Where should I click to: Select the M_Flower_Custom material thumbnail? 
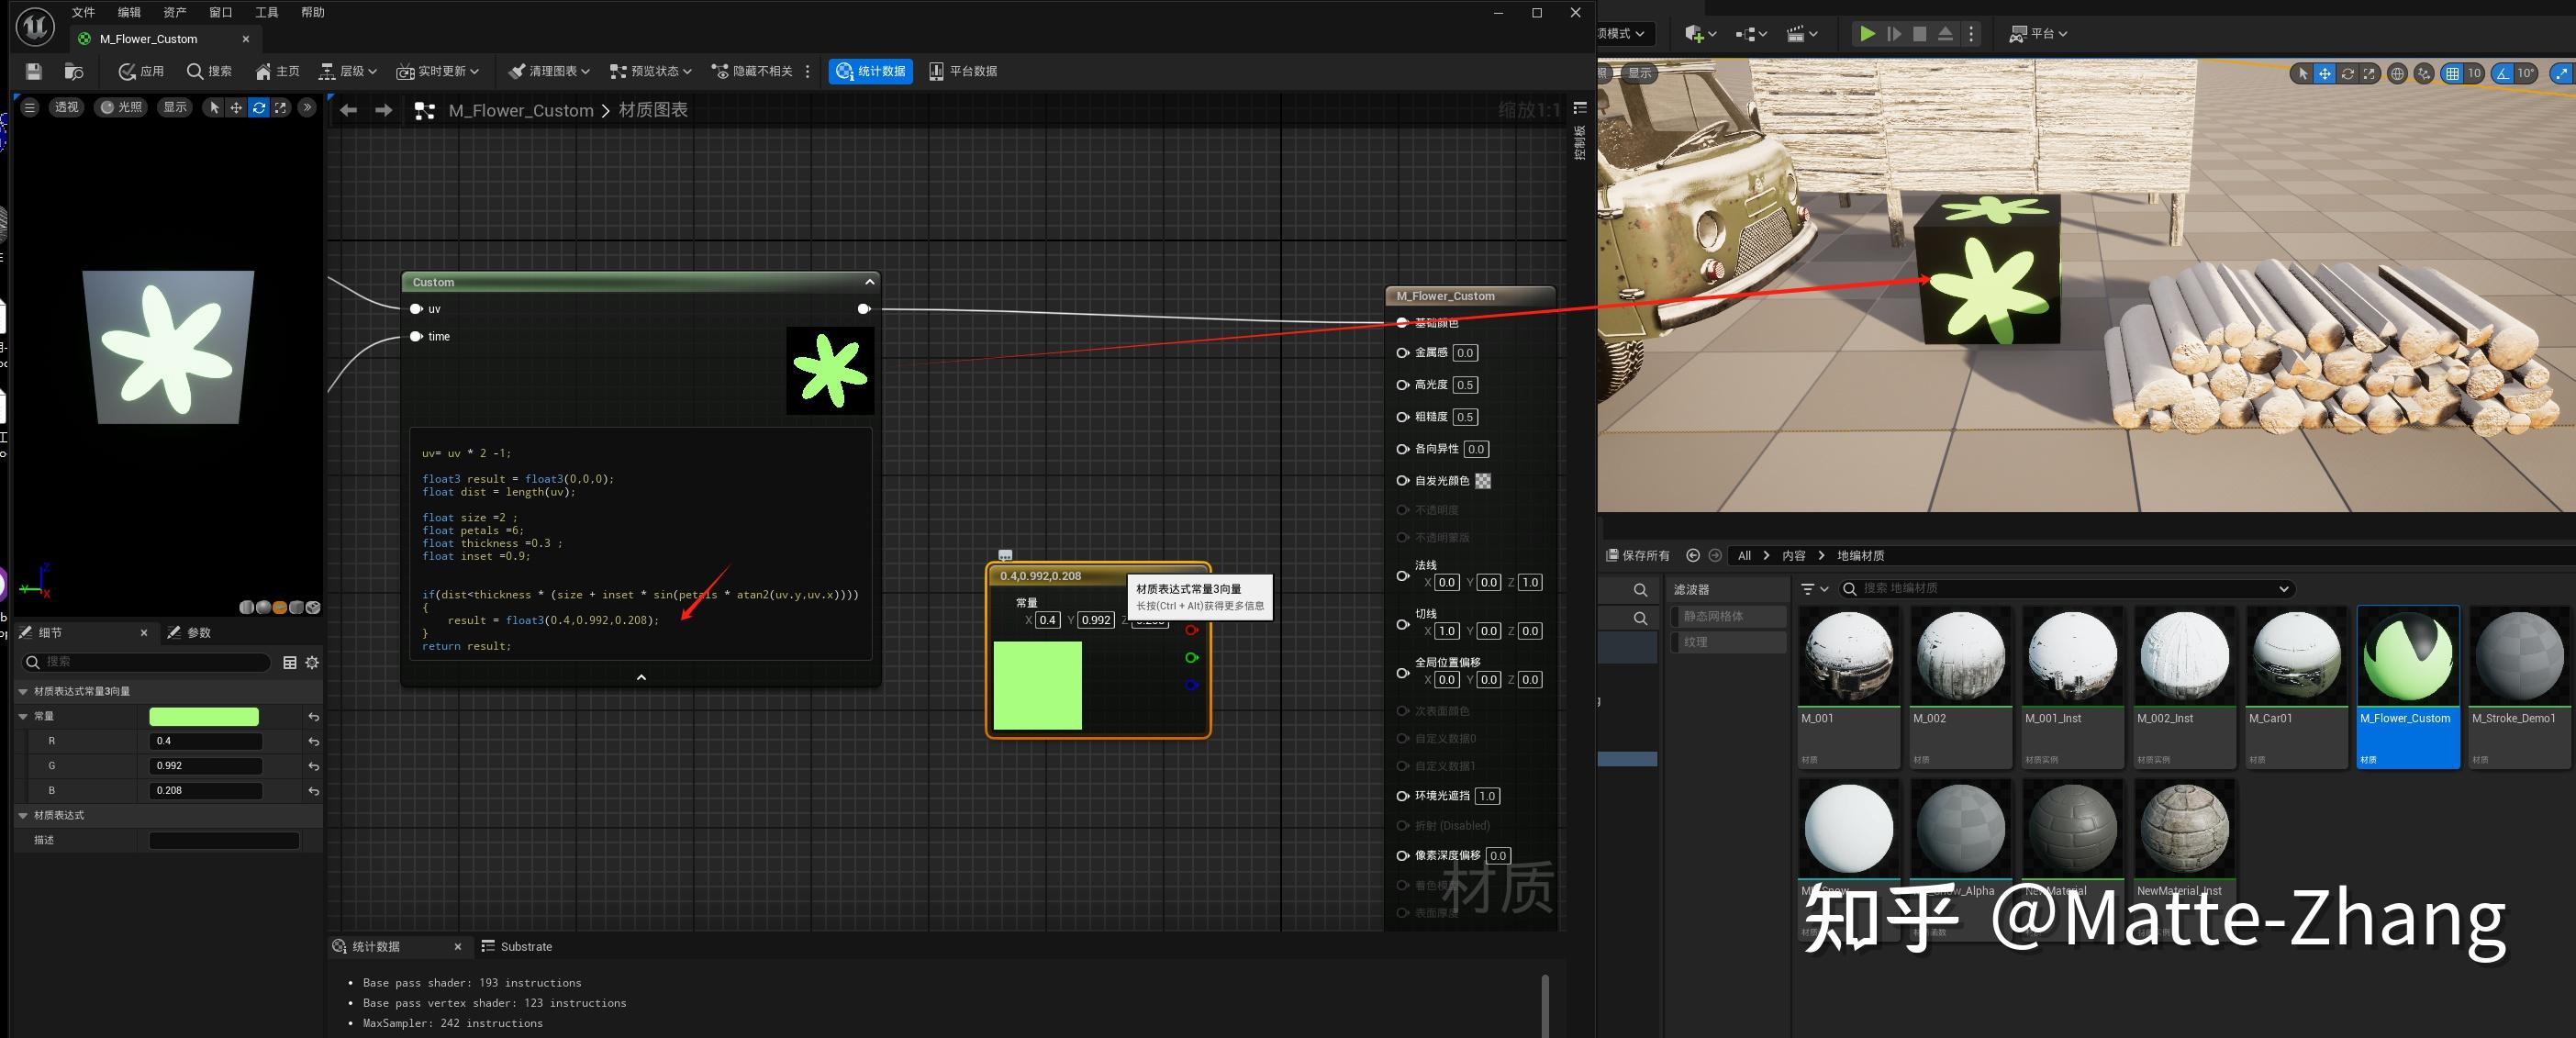point(2408,655)
